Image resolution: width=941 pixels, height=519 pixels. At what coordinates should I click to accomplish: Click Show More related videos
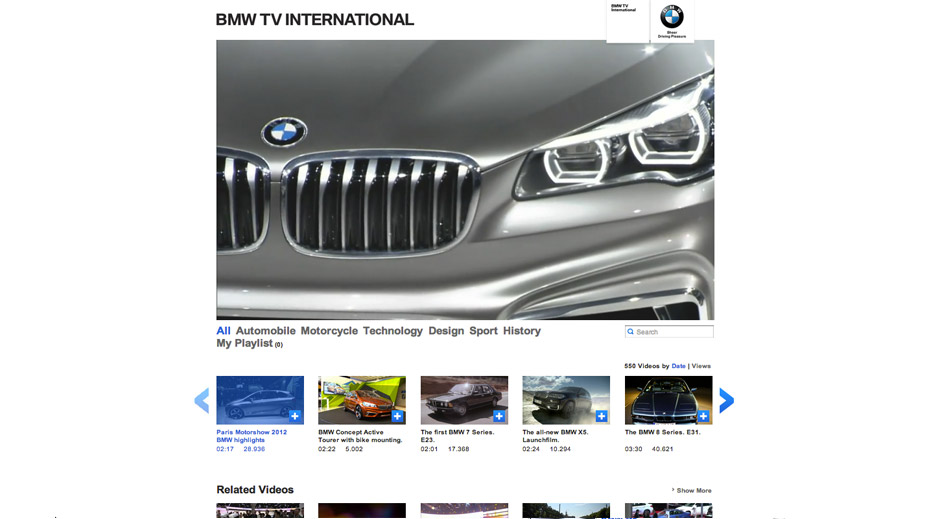tap(691, 490)
